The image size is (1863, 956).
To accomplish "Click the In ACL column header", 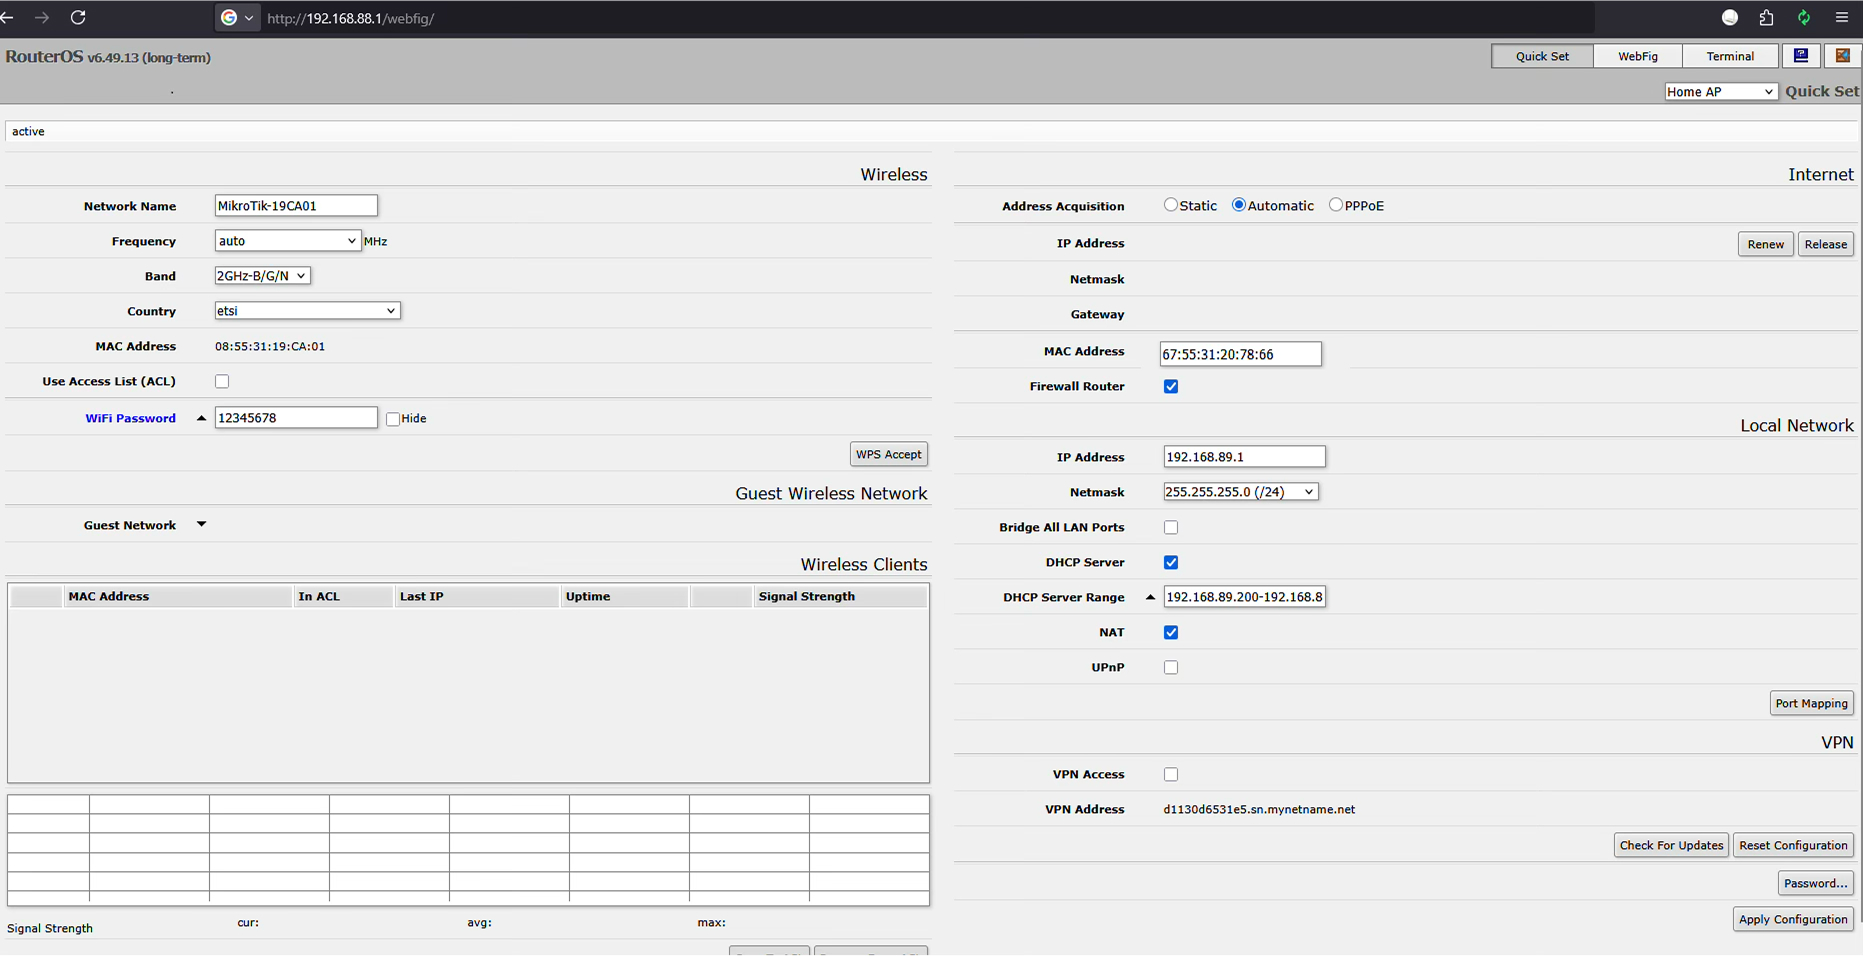I will pos(343,596).
